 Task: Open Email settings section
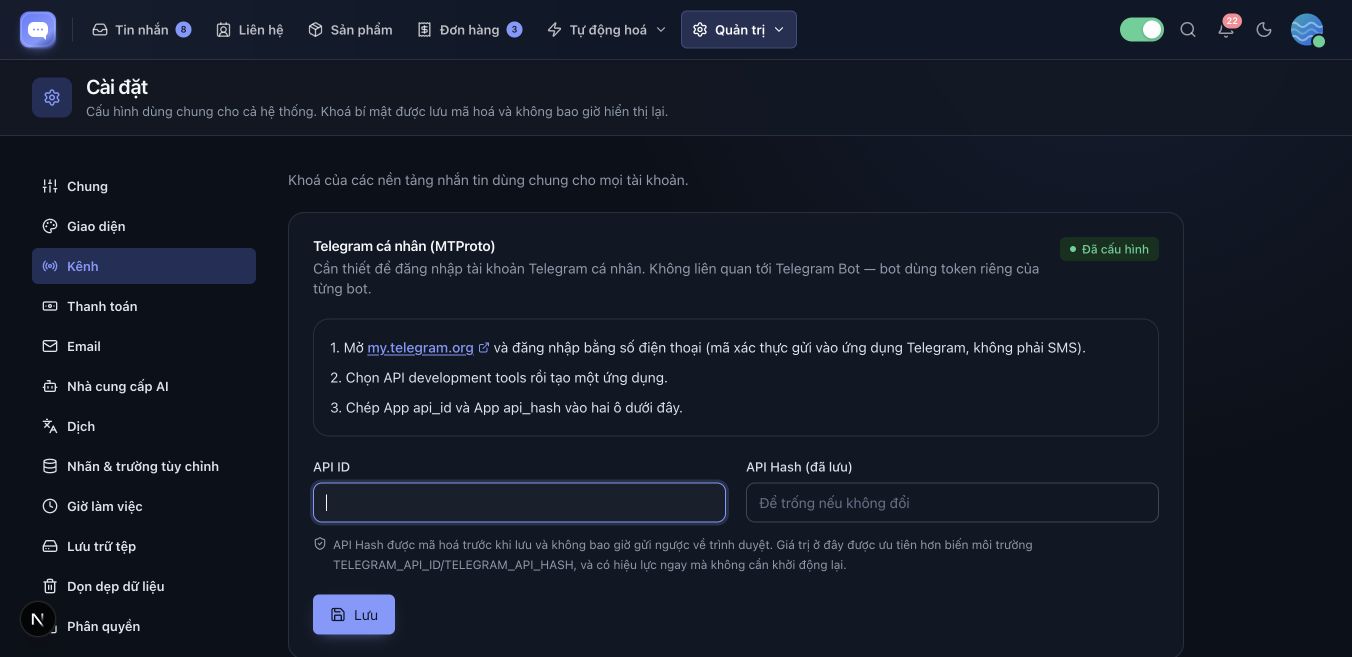click(x=144, y=346)
